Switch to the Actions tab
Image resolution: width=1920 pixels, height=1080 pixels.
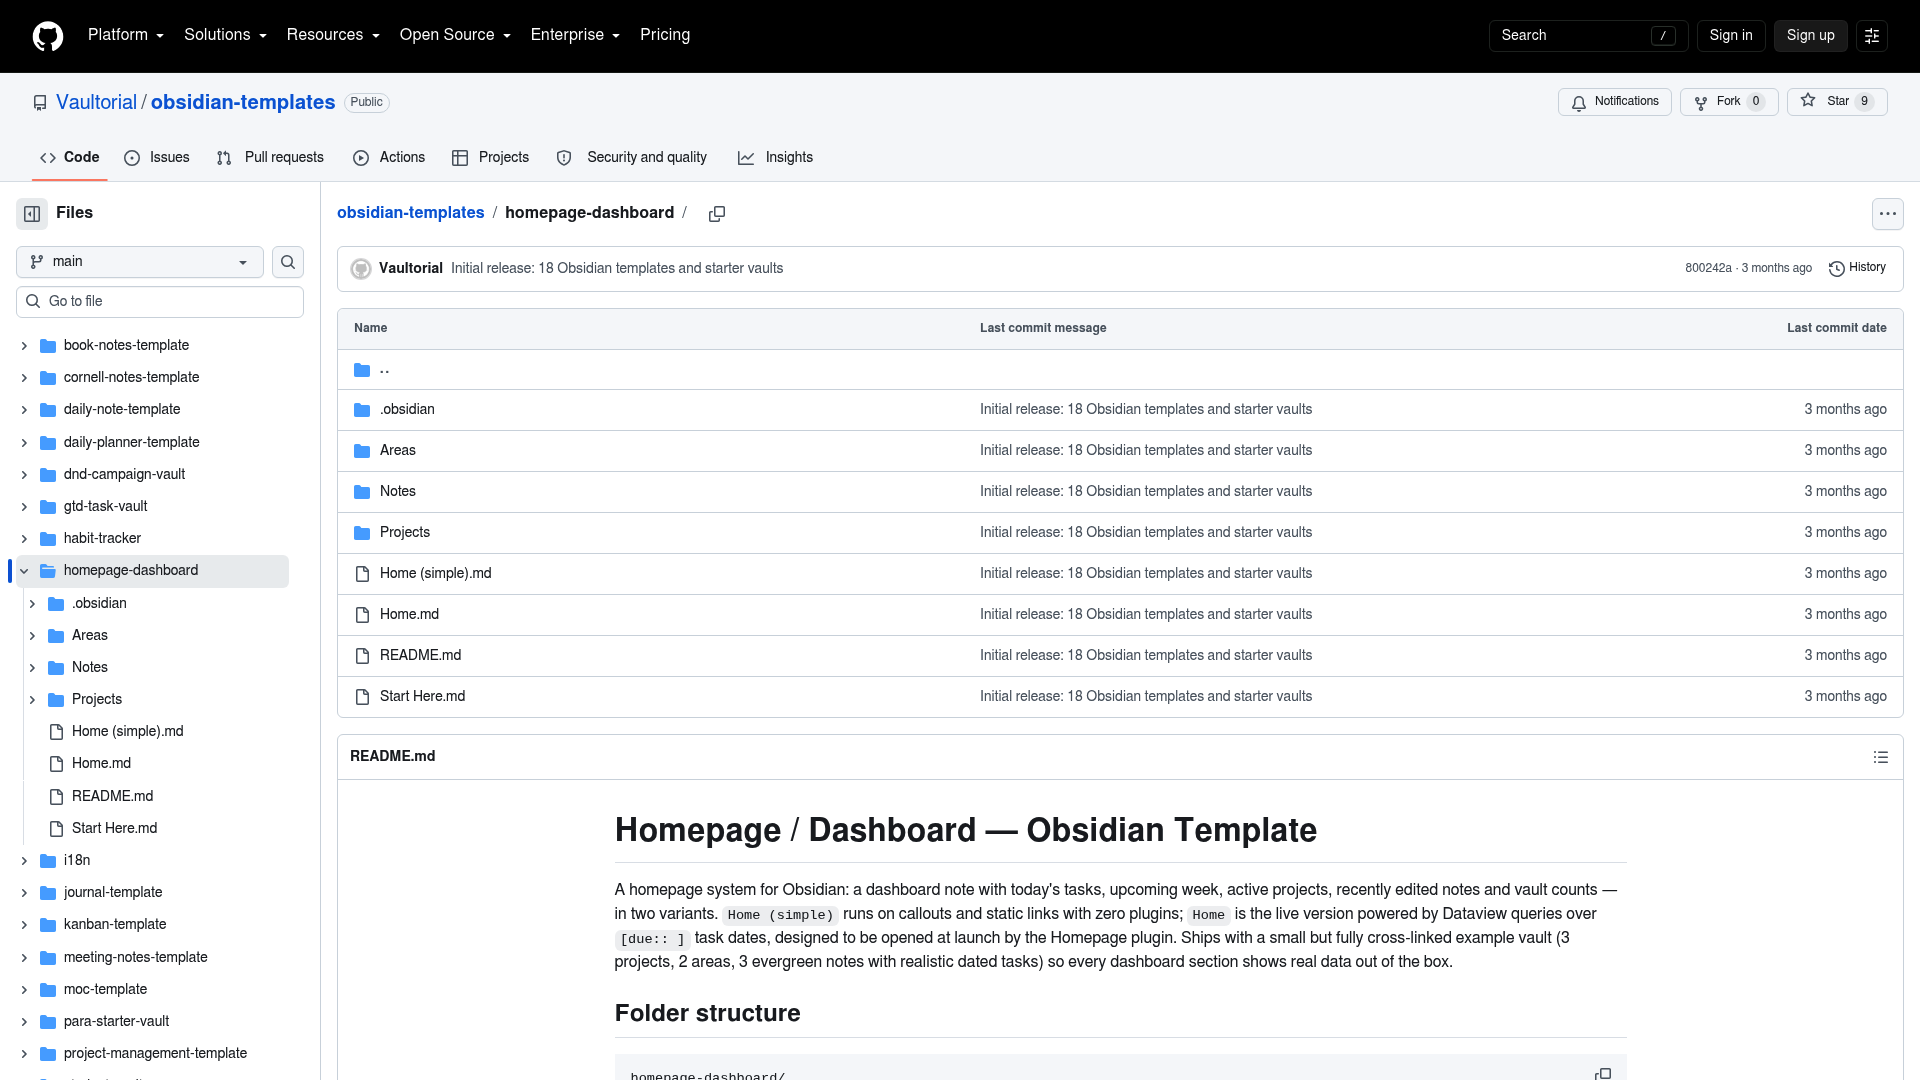[x=389, y=158]
